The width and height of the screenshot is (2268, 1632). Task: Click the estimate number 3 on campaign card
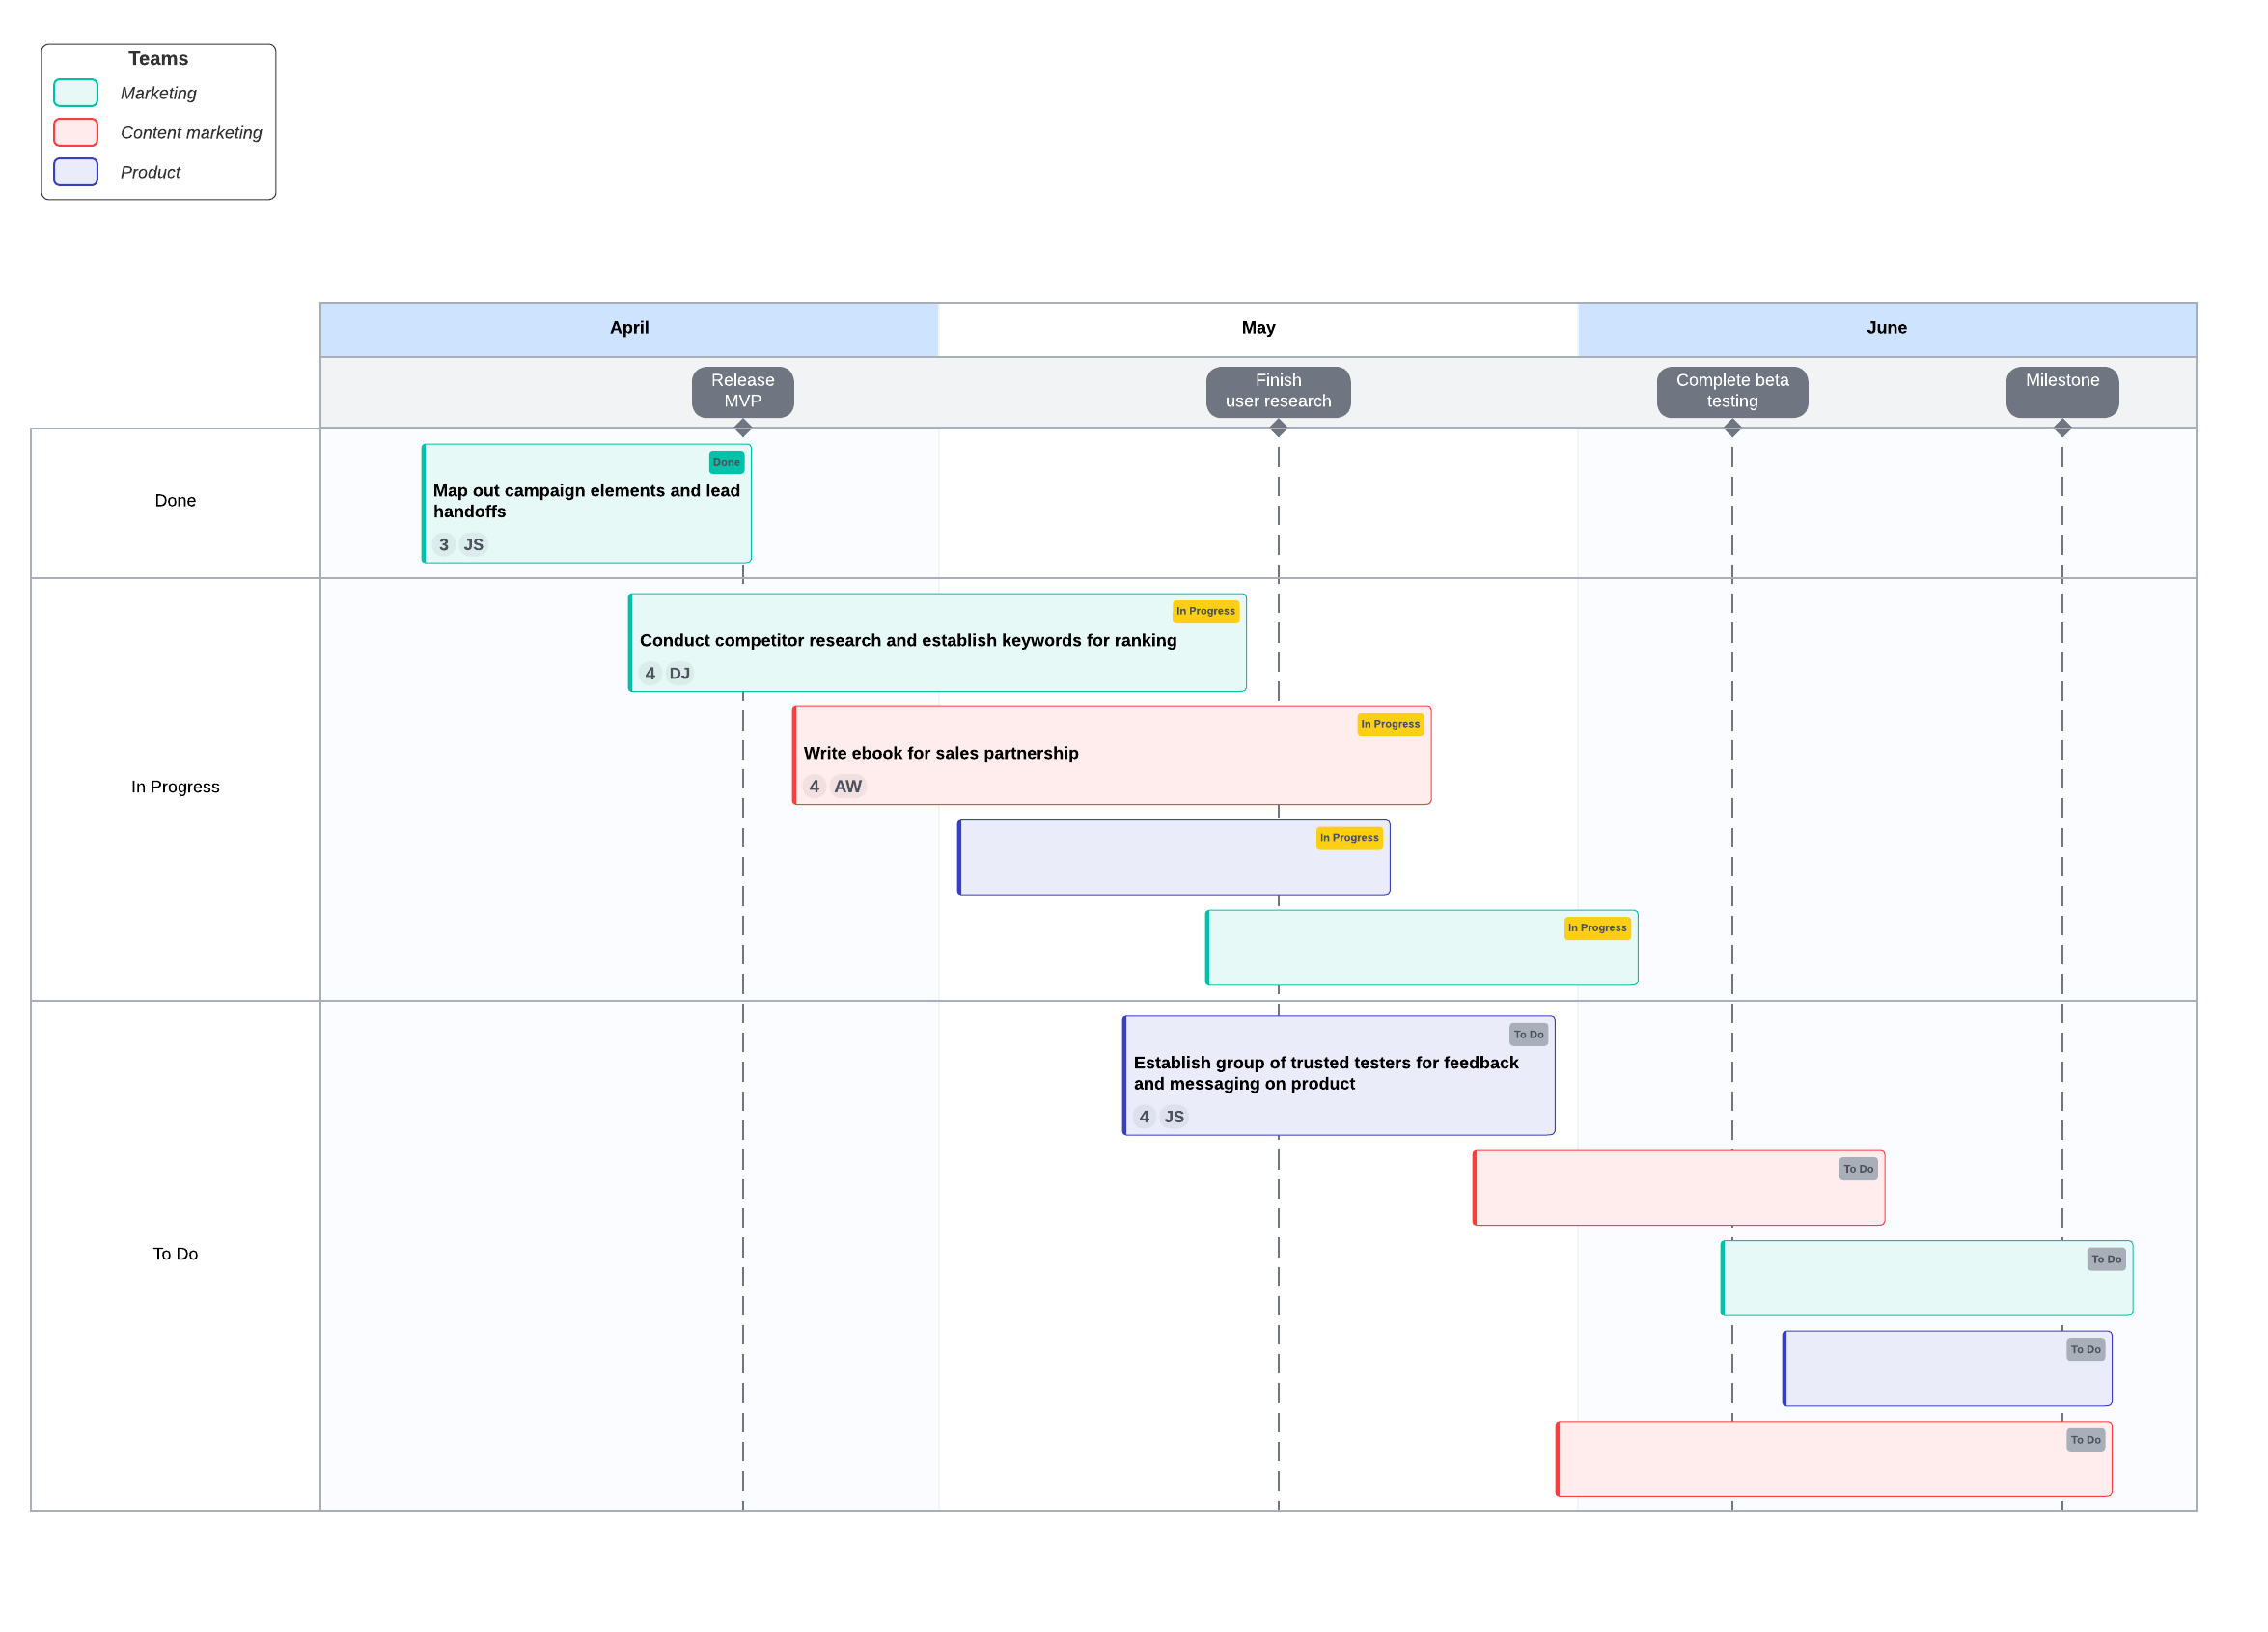[444, 545]
